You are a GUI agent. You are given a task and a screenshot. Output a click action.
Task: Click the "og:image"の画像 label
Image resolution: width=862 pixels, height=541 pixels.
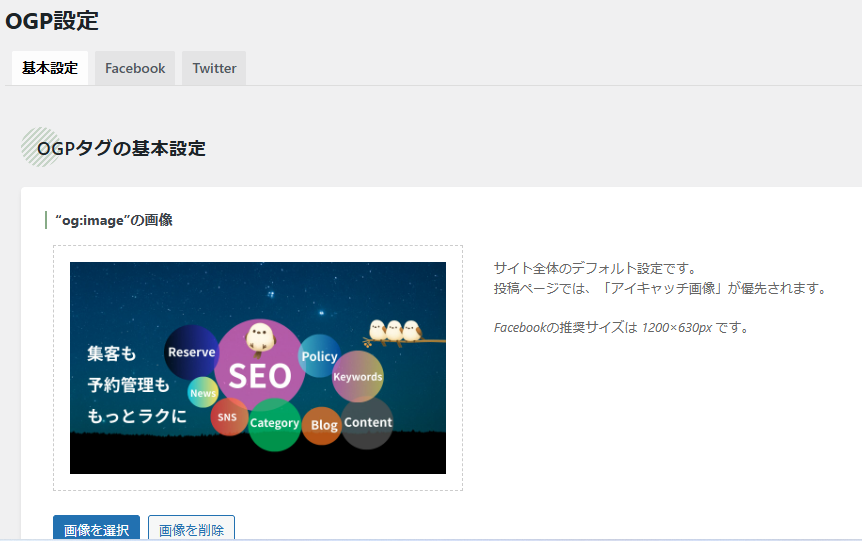(x=114, y=220)
